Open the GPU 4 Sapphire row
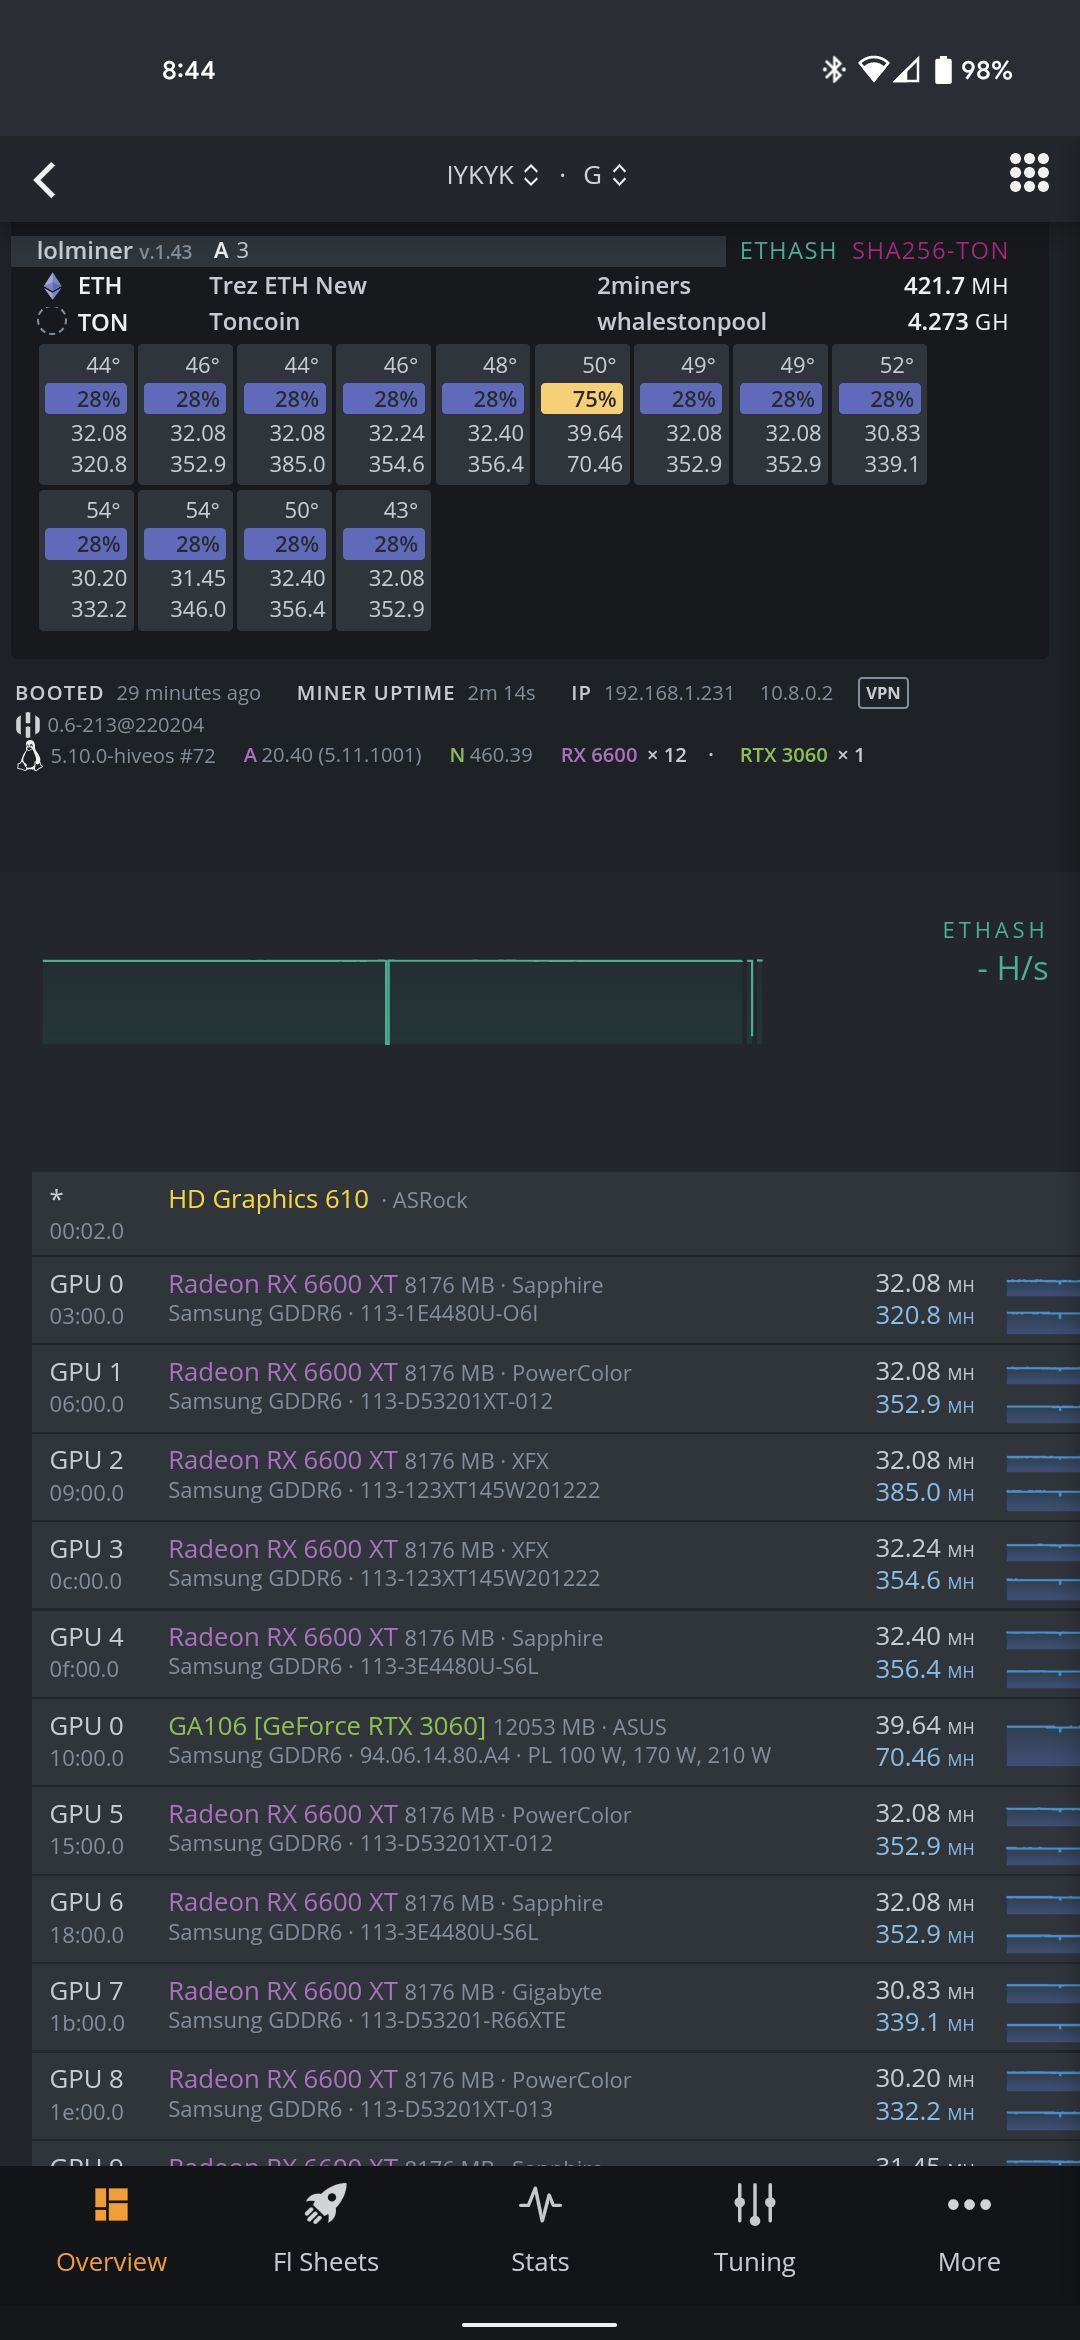Viewport: 1080px width, 2340px height. (x=556, y=1653)
